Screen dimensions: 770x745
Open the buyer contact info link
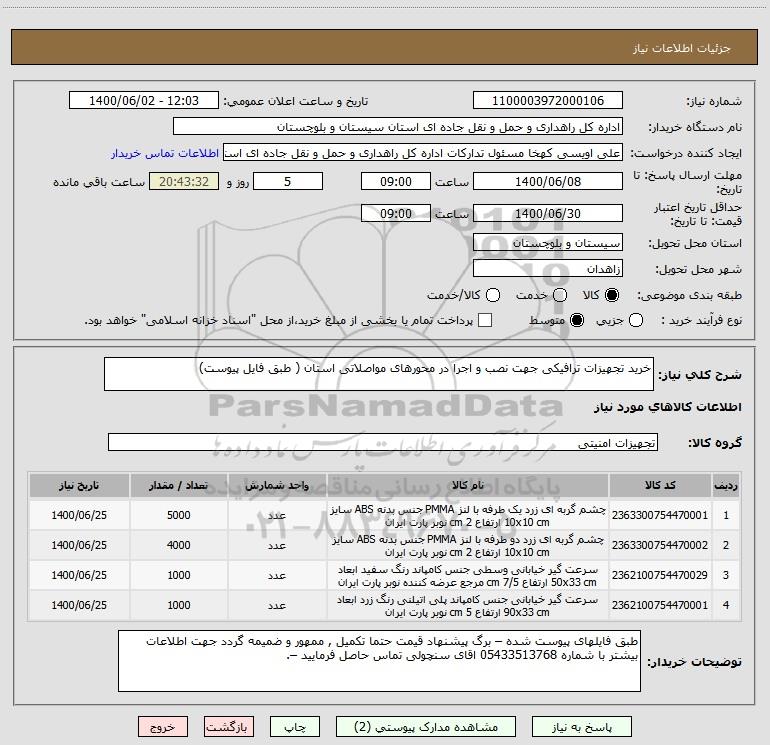coord(165,153)
